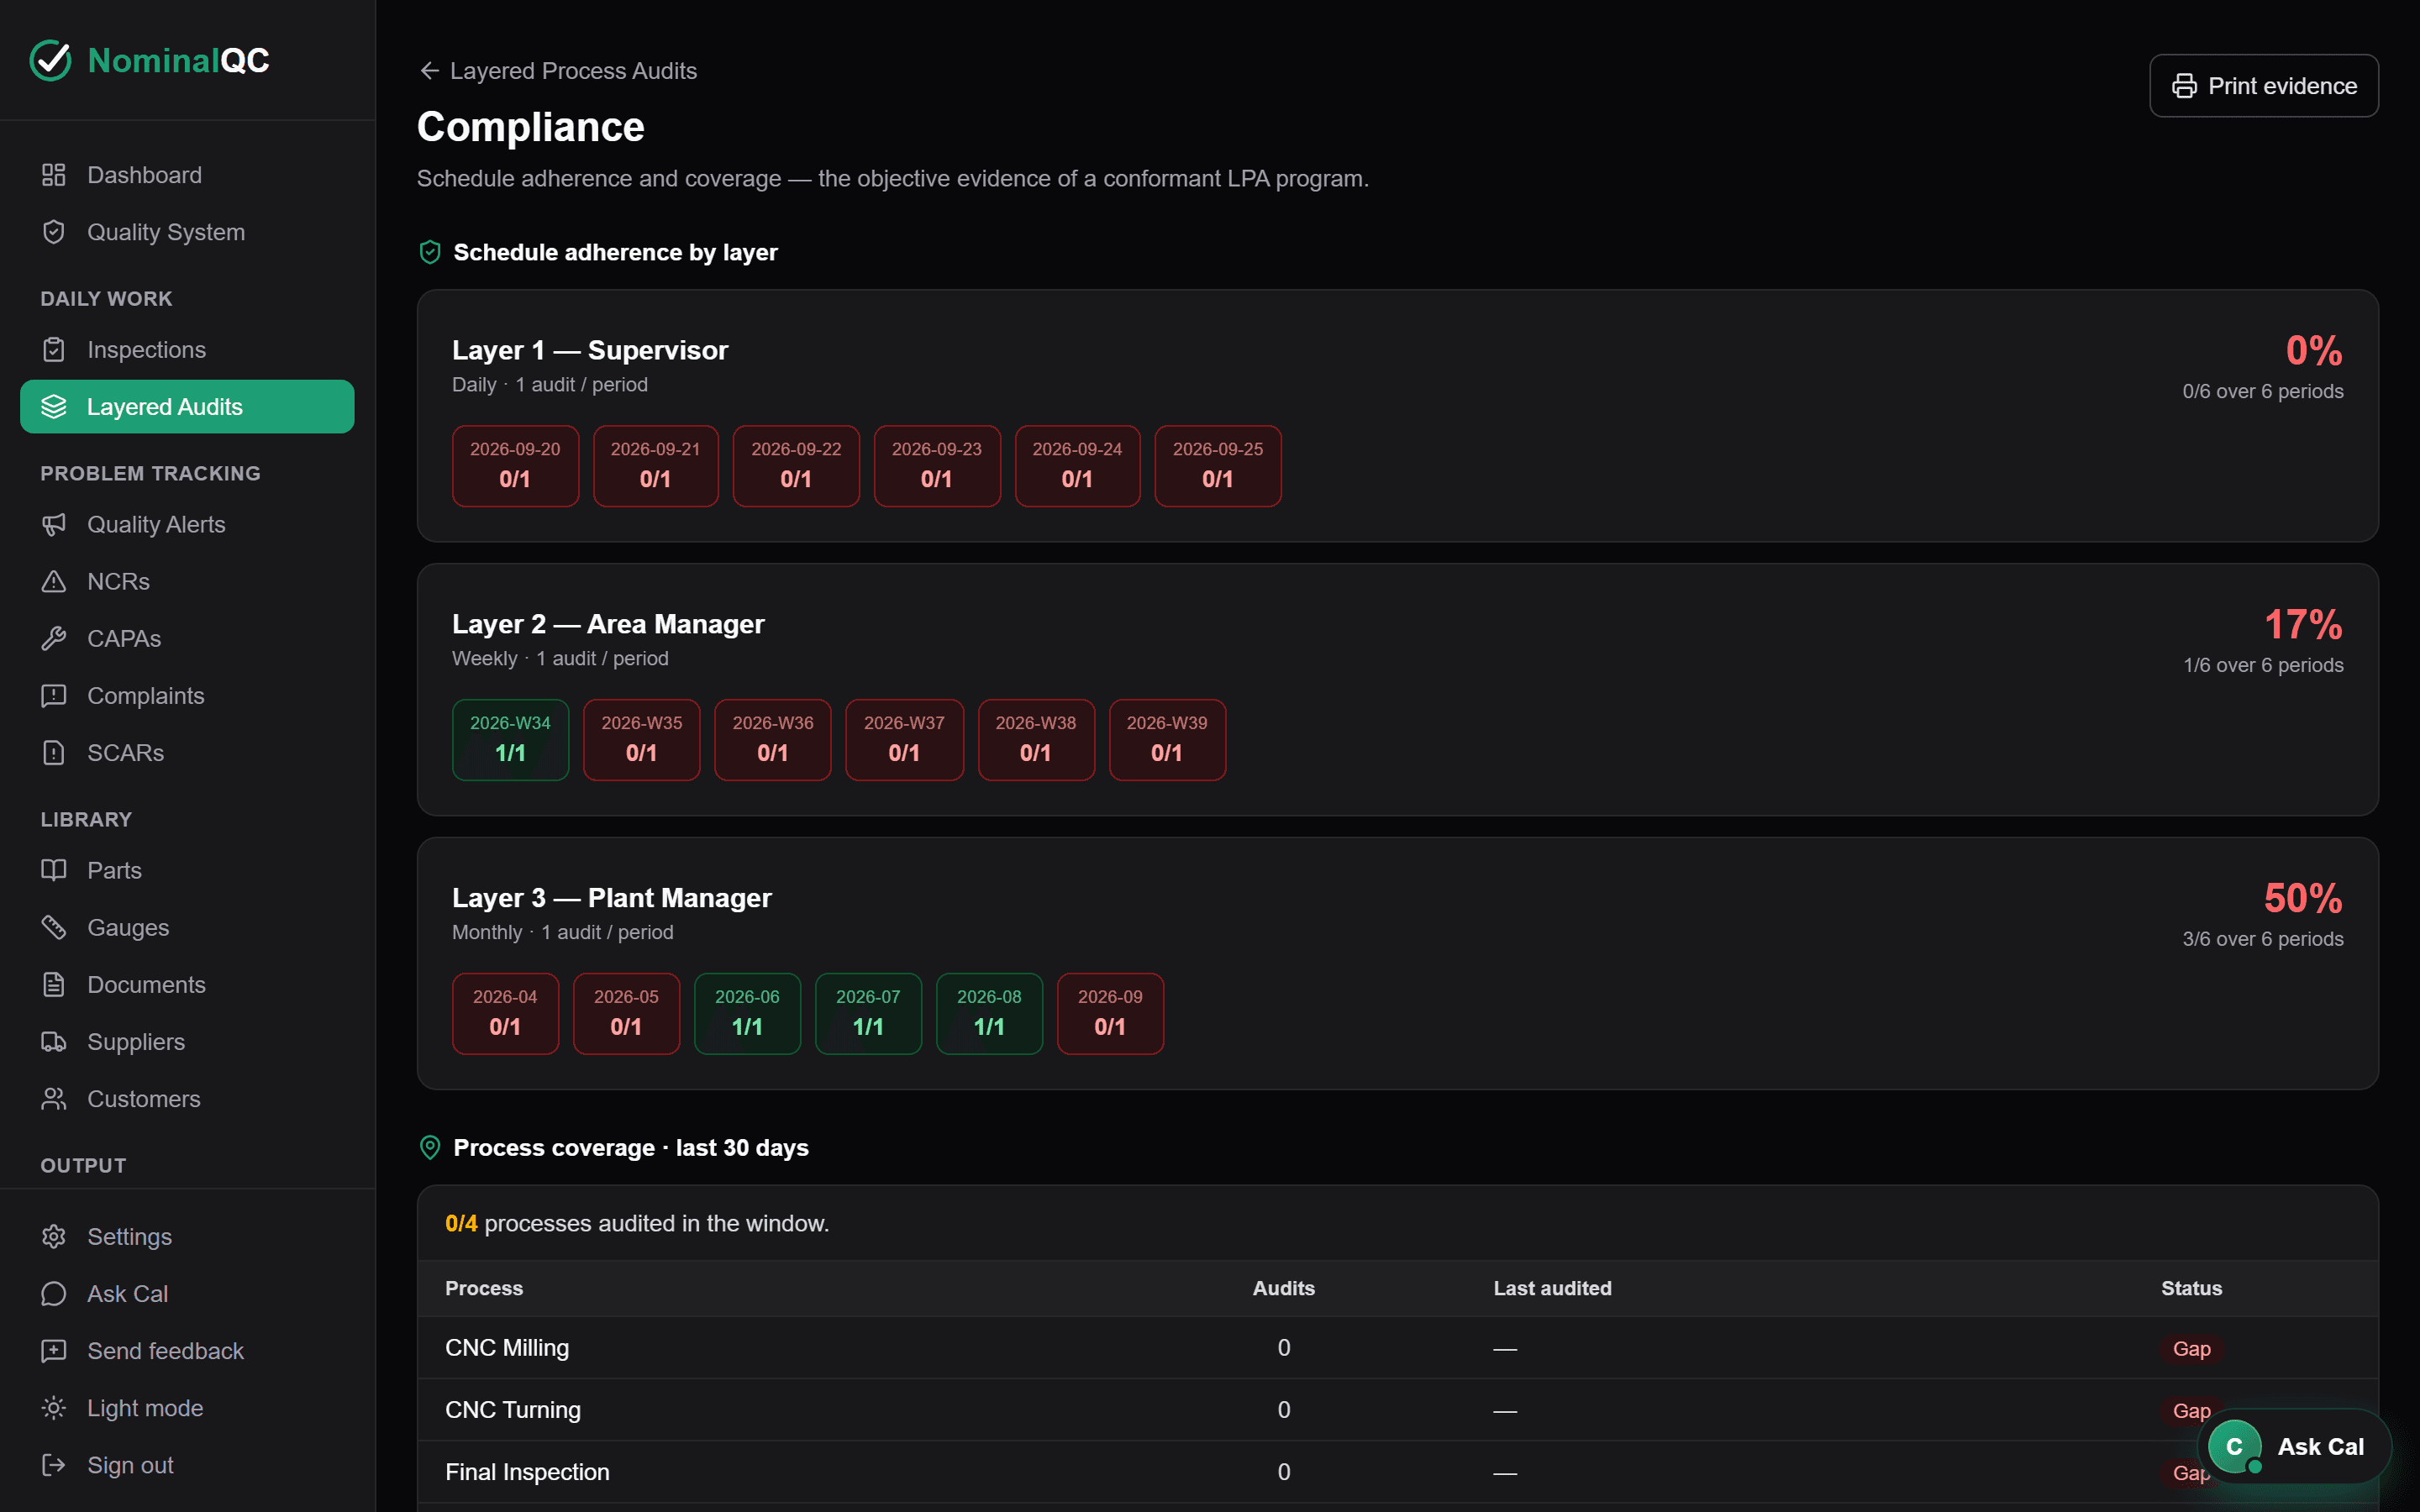Click the SCARs file alert icon
This screenshot has height=1512, width=2420.
(54, 753)
